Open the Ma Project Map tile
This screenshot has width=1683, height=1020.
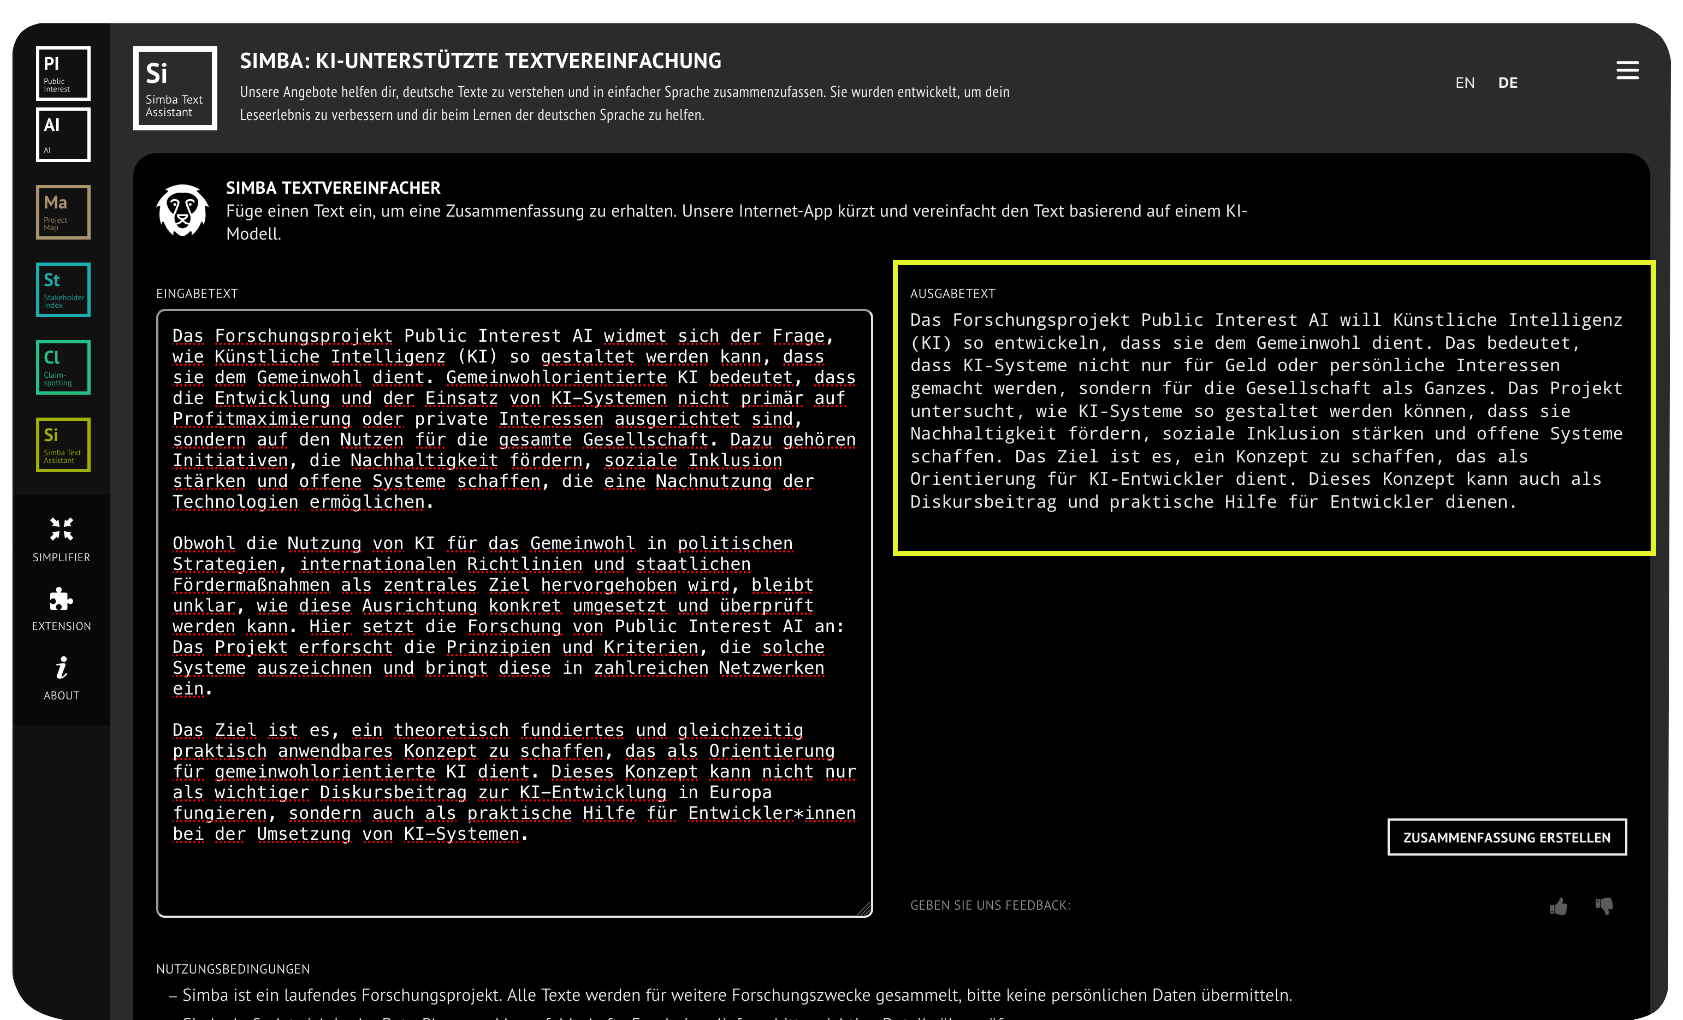tap(63, 212)
